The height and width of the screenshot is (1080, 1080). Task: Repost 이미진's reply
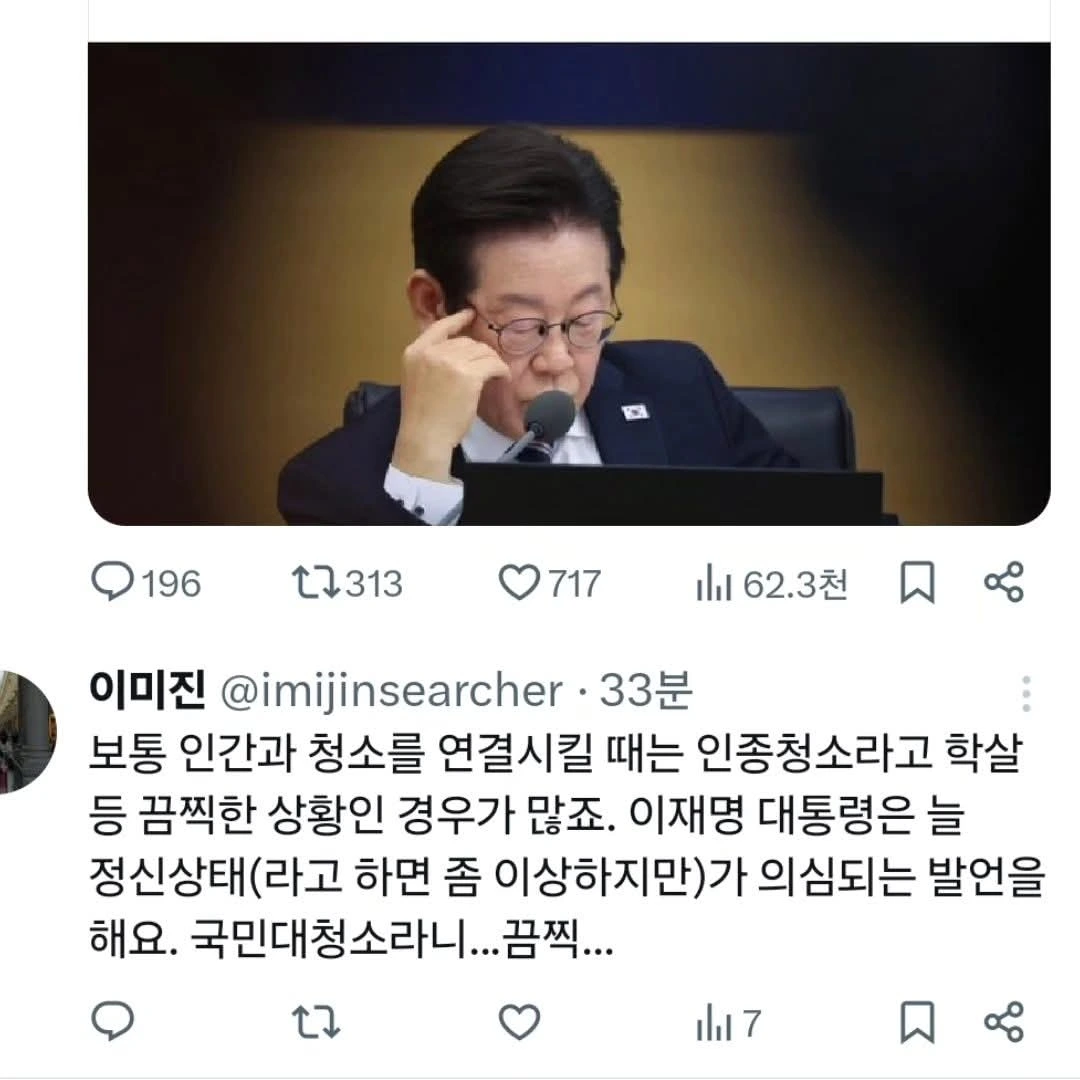[x=315, y=1022]
